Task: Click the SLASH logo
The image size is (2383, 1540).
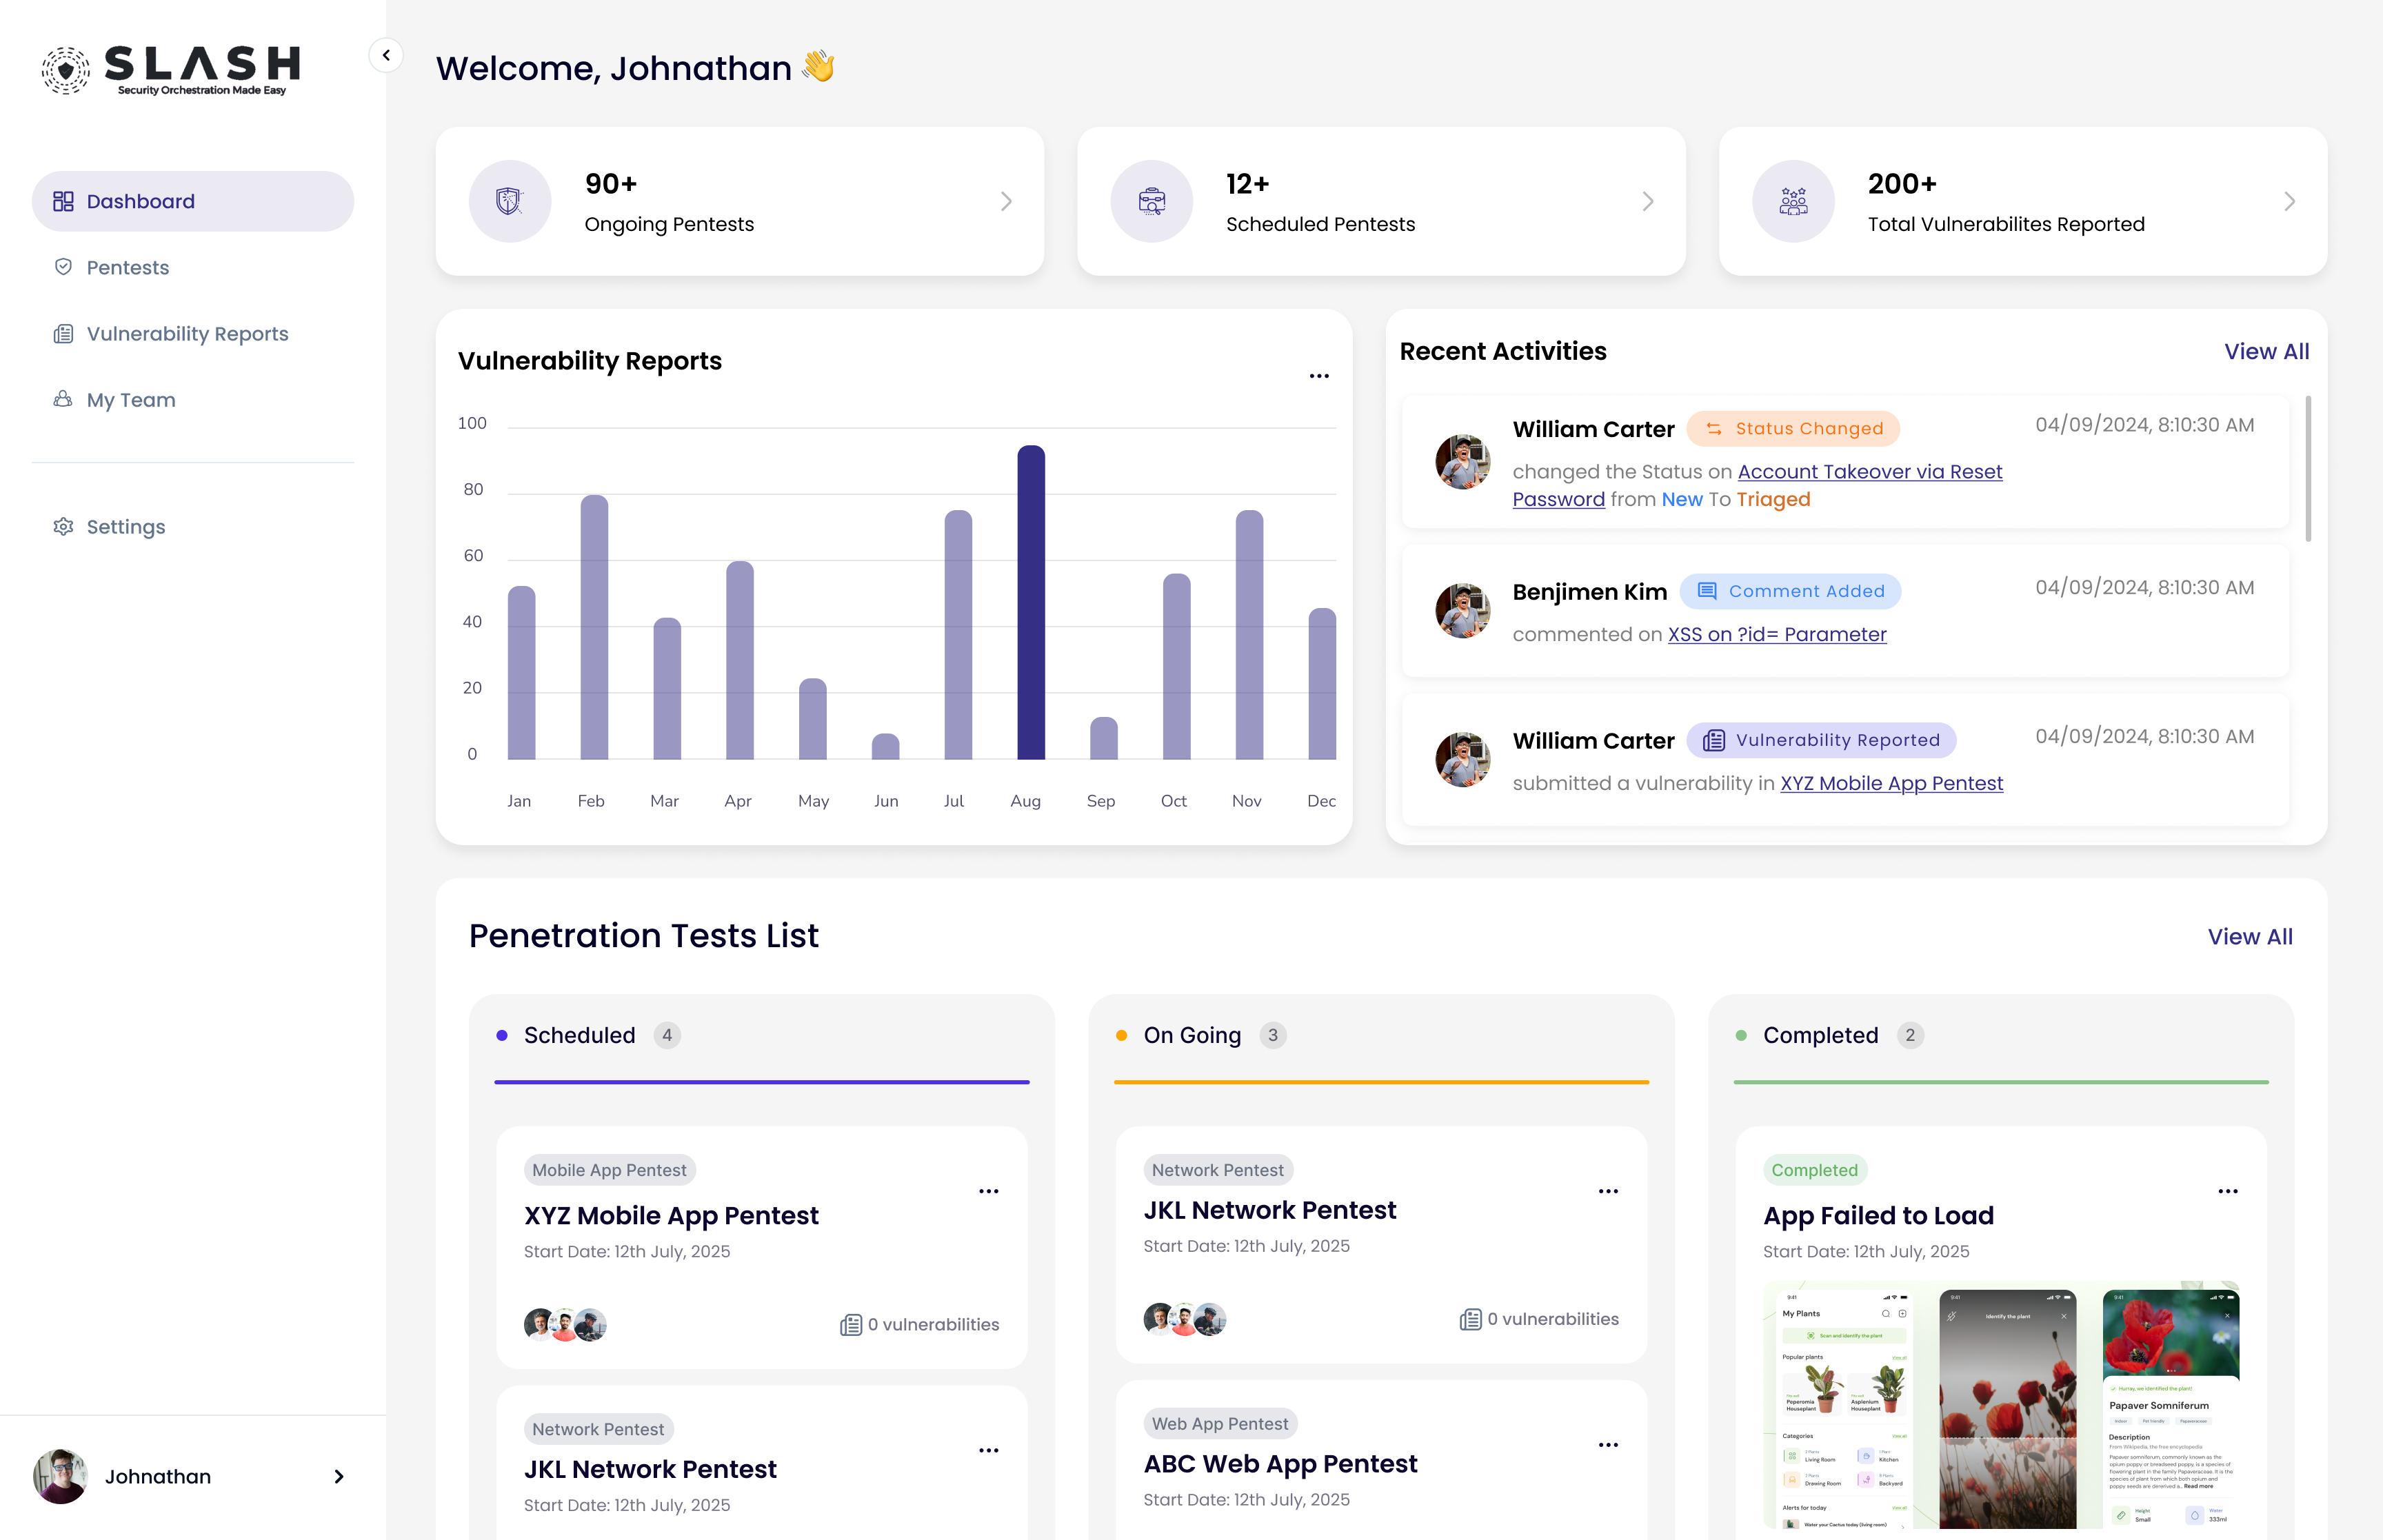Action: (x=171, y=70)
